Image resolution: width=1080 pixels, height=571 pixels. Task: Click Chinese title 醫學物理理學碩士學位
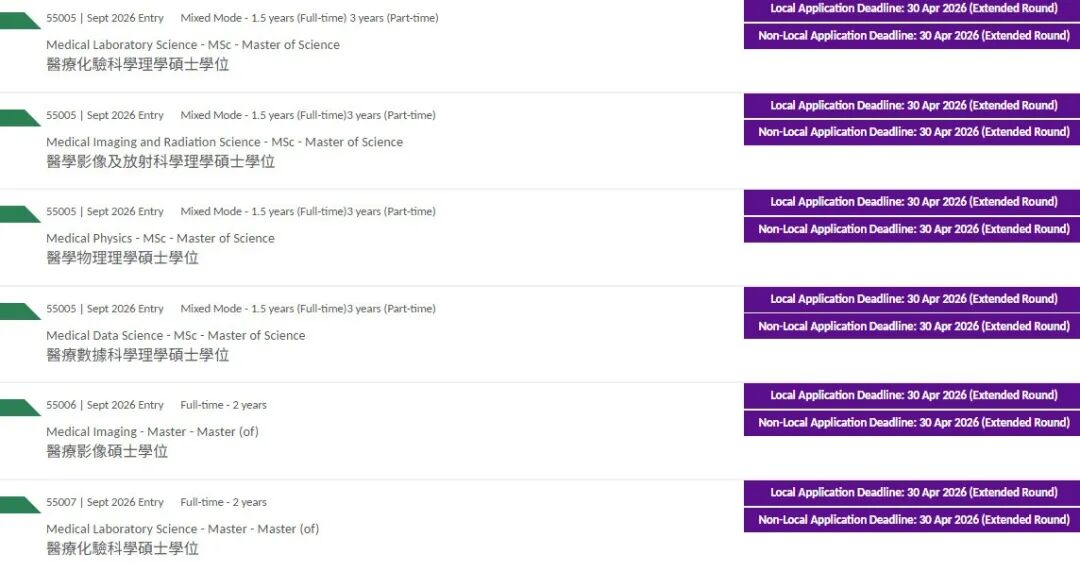click(122, 258)
